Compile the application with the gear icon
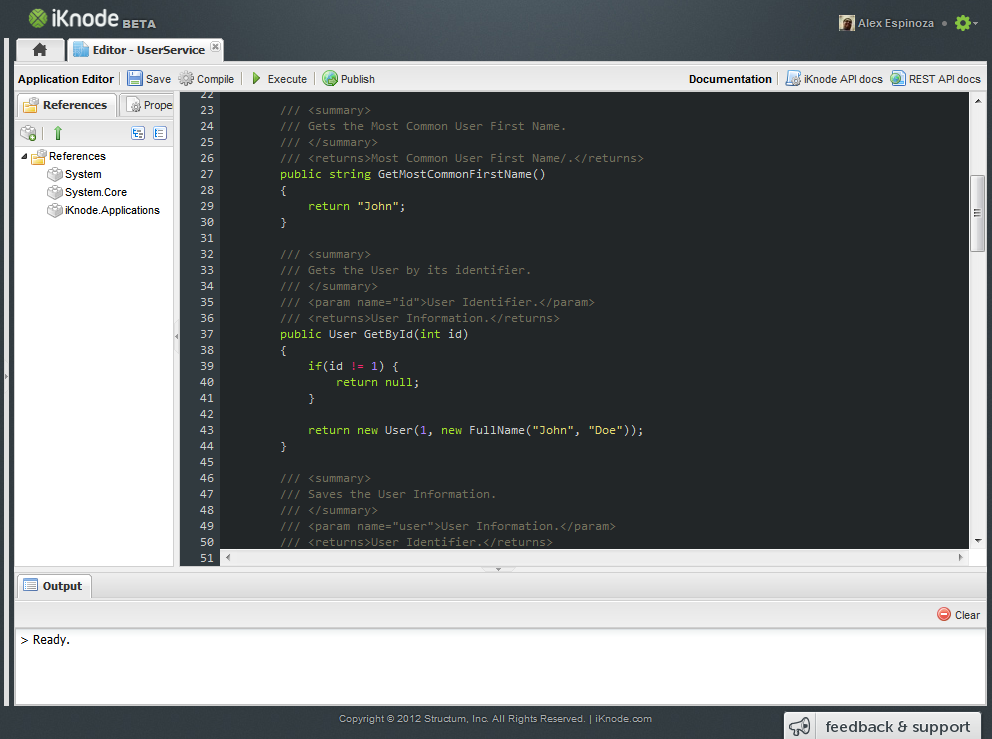Image resolution: width=992 pixels, height=739 pixels. [x=206, y=79]
